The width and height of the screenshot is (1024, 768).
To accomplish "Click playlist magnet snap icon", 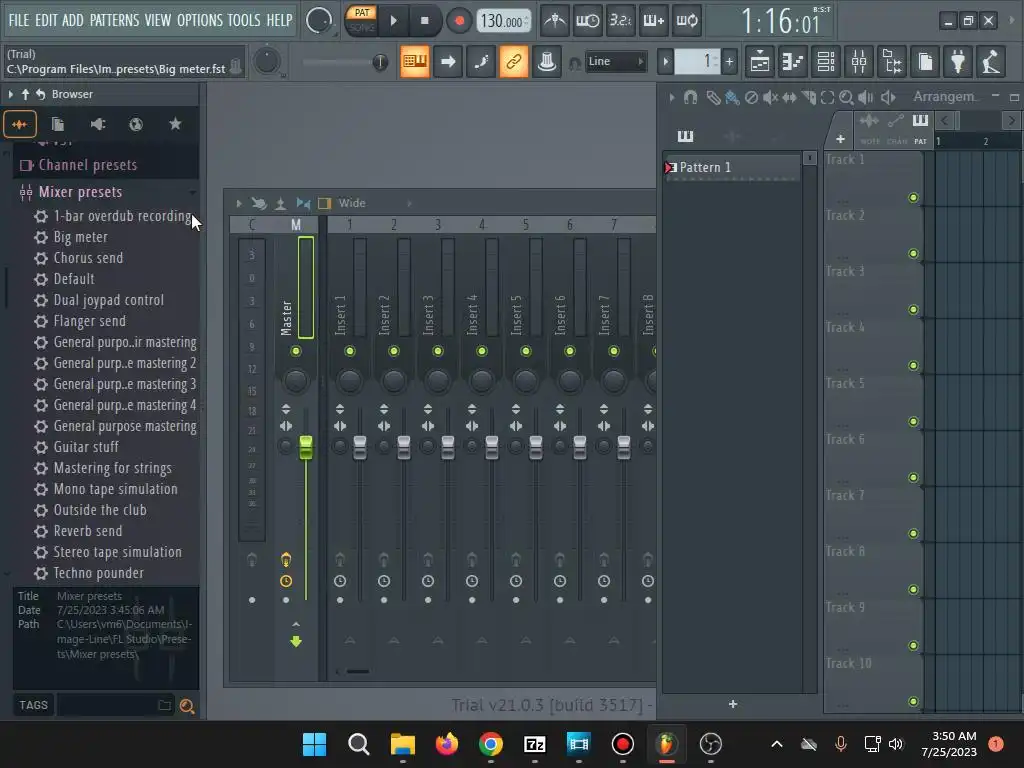I will [691, 97].
